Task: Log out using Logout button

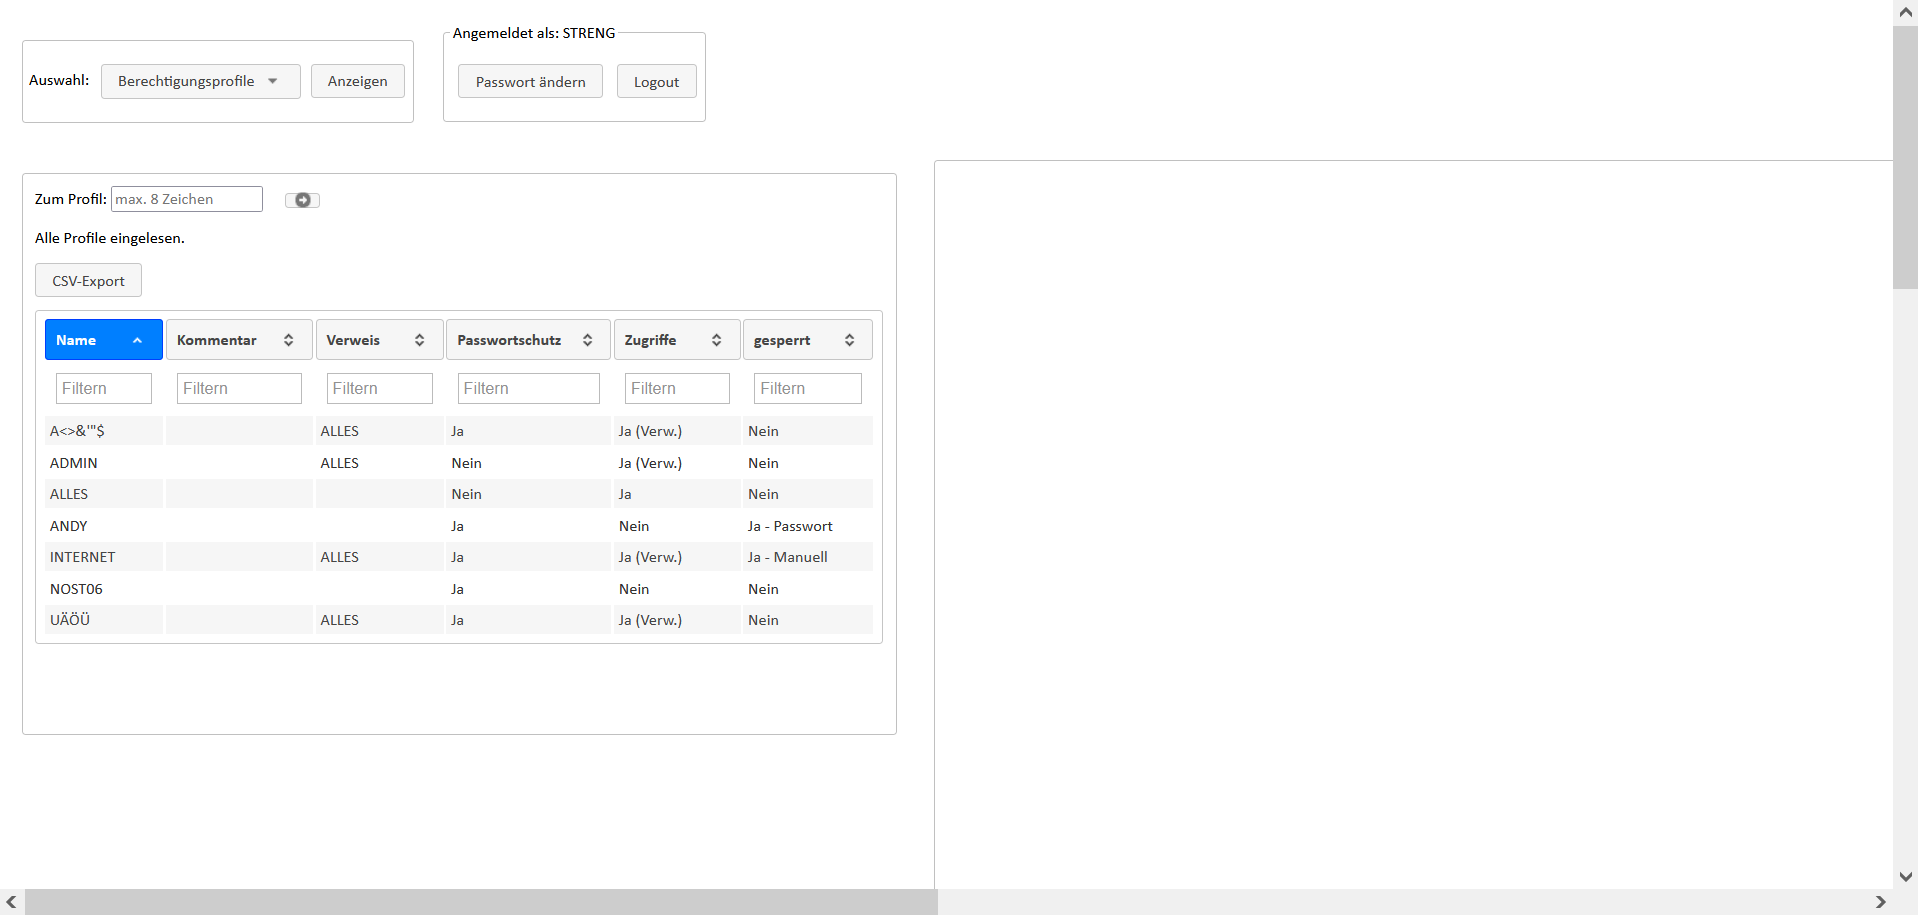Action: point(656,82)
